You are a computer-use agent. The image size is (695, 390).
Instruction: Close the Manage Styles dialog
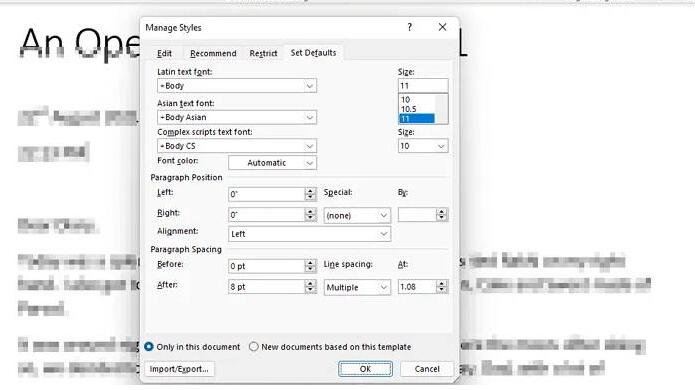click(442, 27)
